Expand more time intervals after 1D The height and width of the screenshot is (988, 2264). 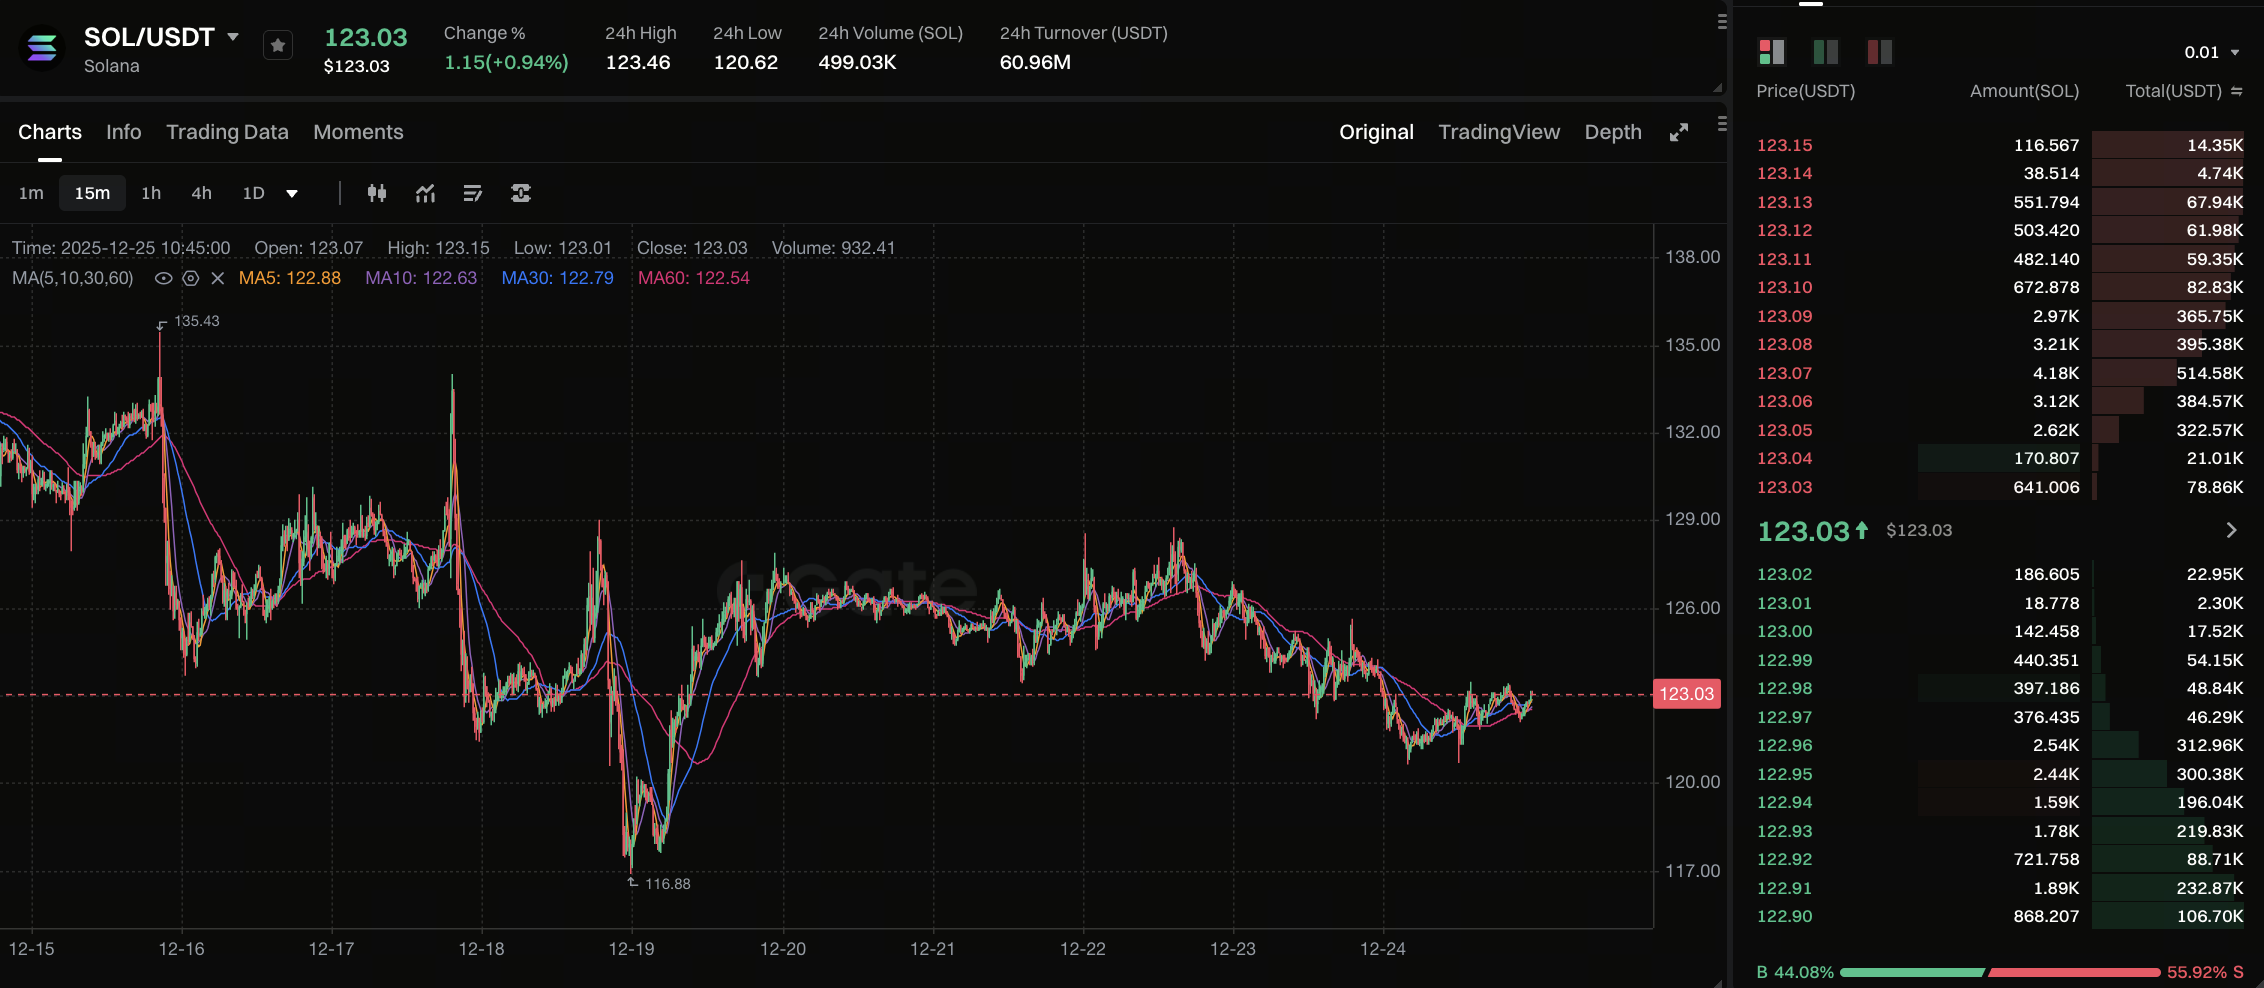pos(292,193)
